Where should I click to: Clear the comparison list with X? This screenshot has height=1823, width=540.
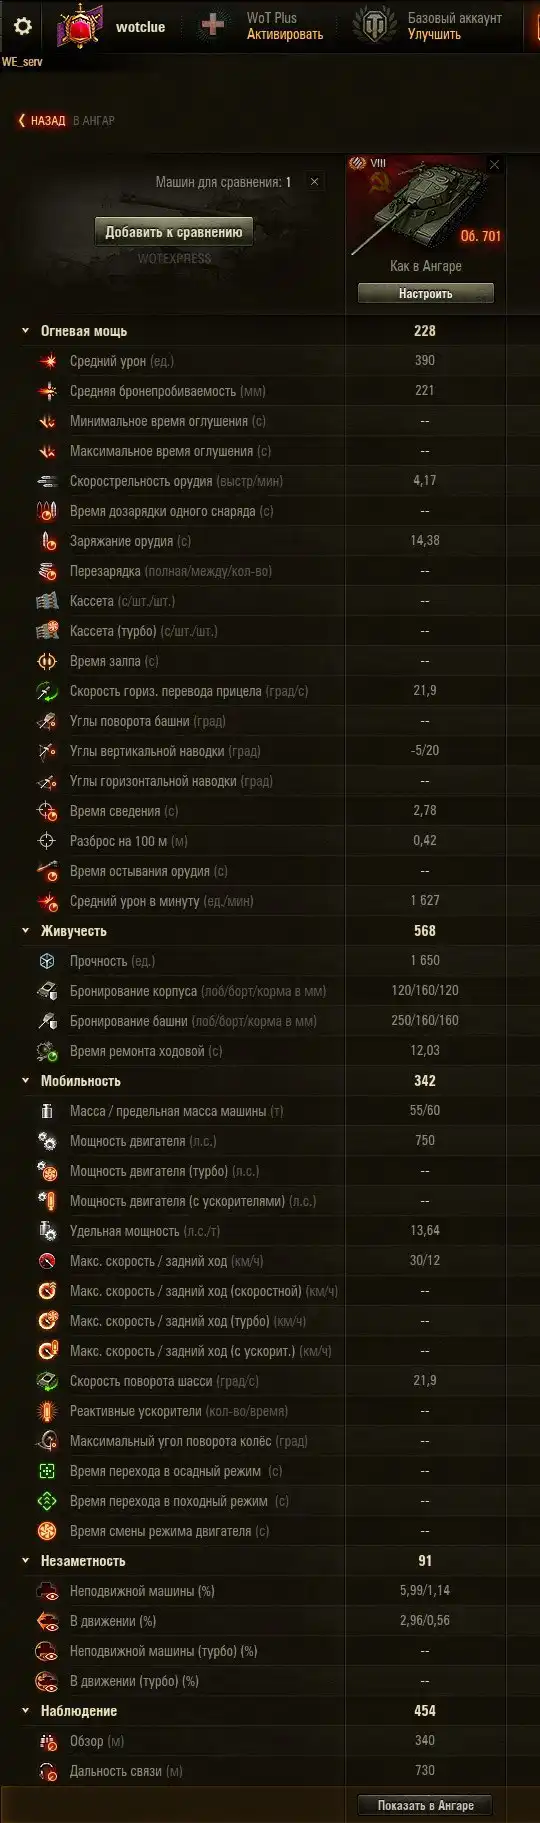[314, 182]
